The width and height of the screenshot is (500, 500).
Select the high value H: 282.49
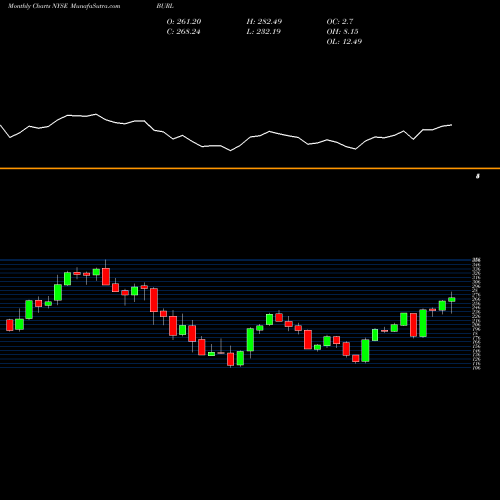coord(264,22)
